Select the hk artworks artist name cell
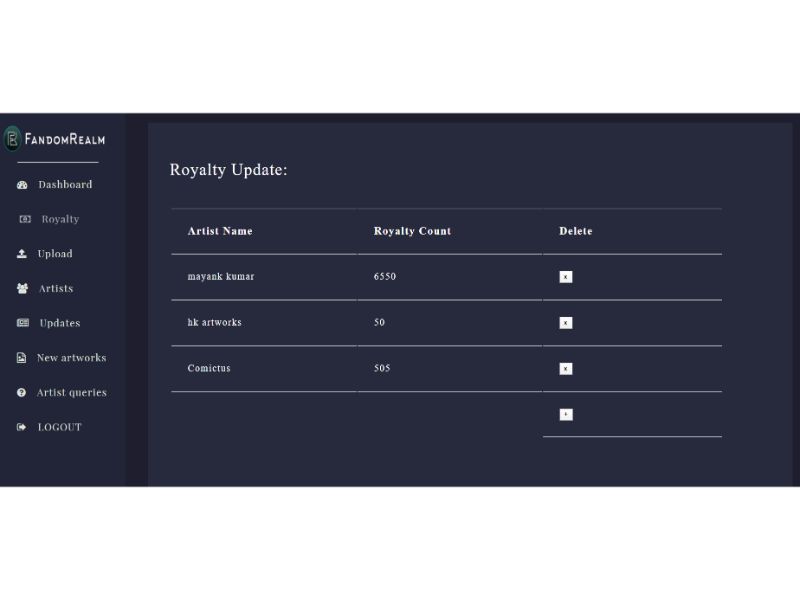The height and width of the screenshot is (600, 800). [214, 323]
